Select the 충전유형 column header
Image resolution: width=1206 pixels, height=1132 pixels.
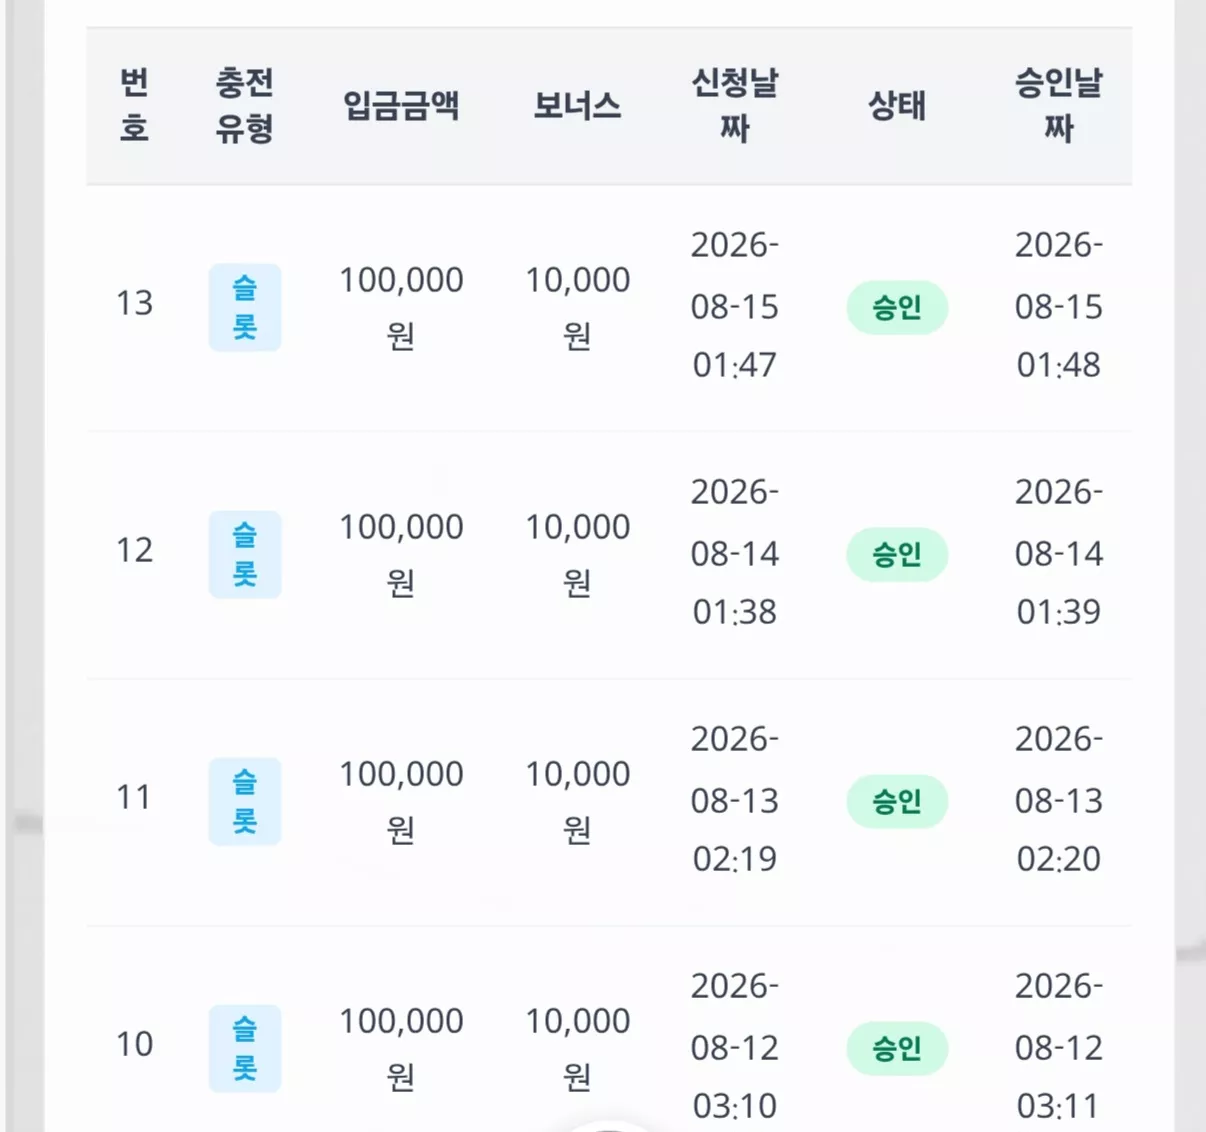[x=245, y=105]
